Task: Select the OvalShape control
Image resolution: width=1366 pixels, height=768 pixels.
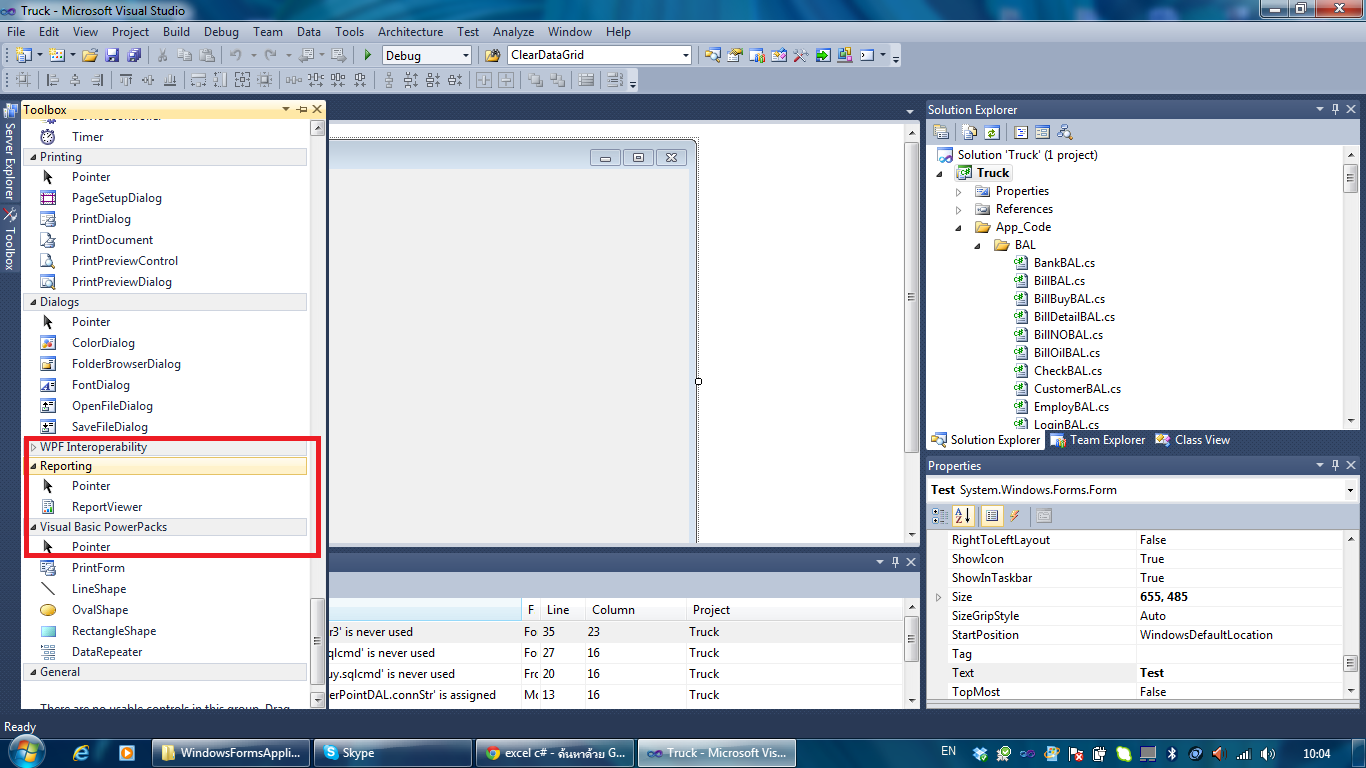Action: click(x=100, y=610)
